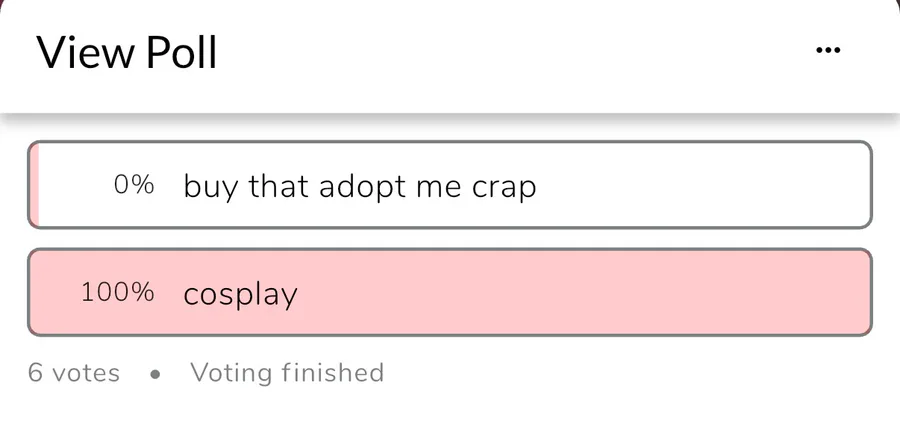Click the empty white area of the first option
Viewport: 900px width, 424px height.
pyautogui.click(x=700, y=186)
